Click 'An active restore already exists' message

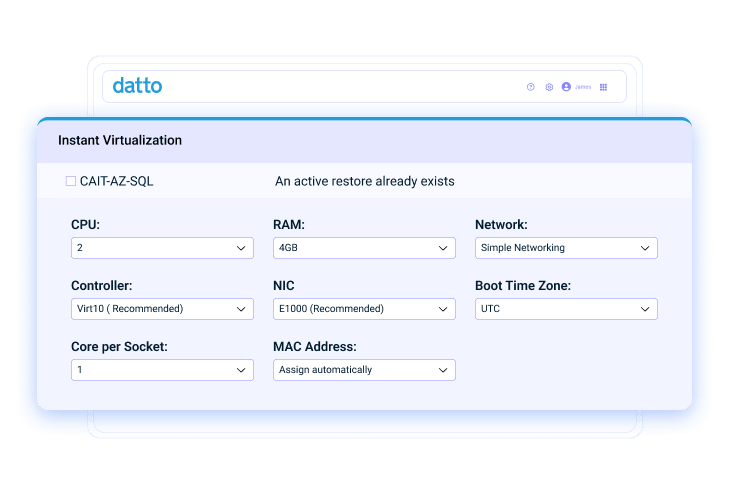tap(365, 181)
